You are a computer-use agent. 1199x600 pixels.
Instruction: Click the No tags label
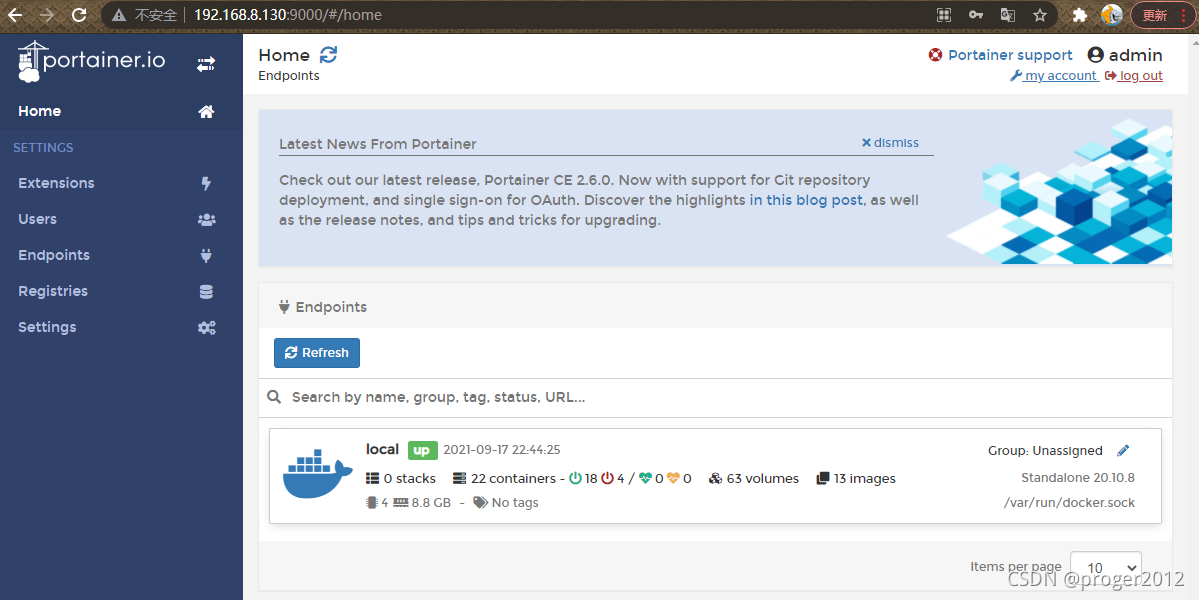click(515, 503)
